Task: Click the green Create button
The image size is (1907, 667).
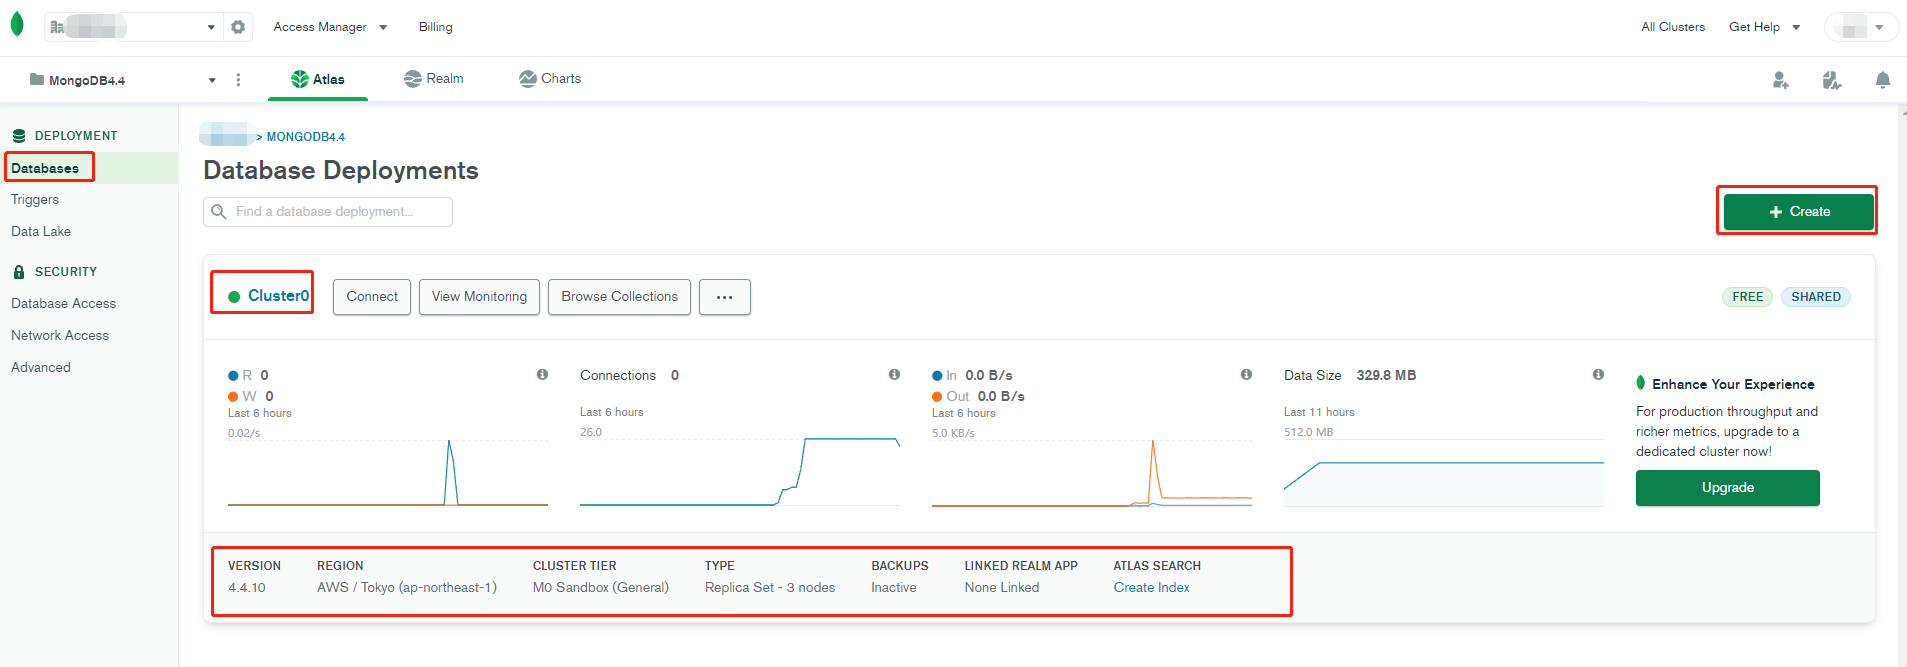Action: pos(1798,212)
